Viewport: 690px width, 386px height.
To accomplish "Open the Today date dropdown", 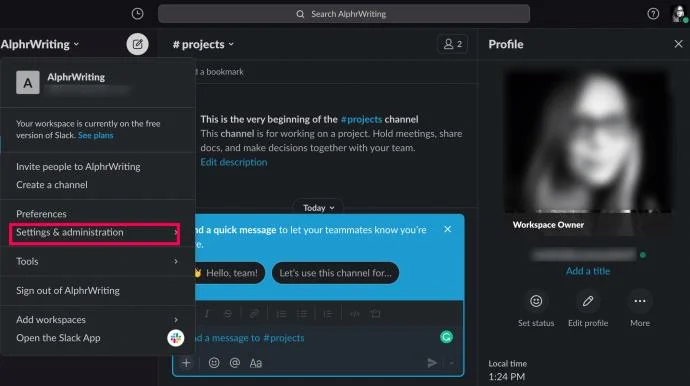I will (x=319, y=208).
